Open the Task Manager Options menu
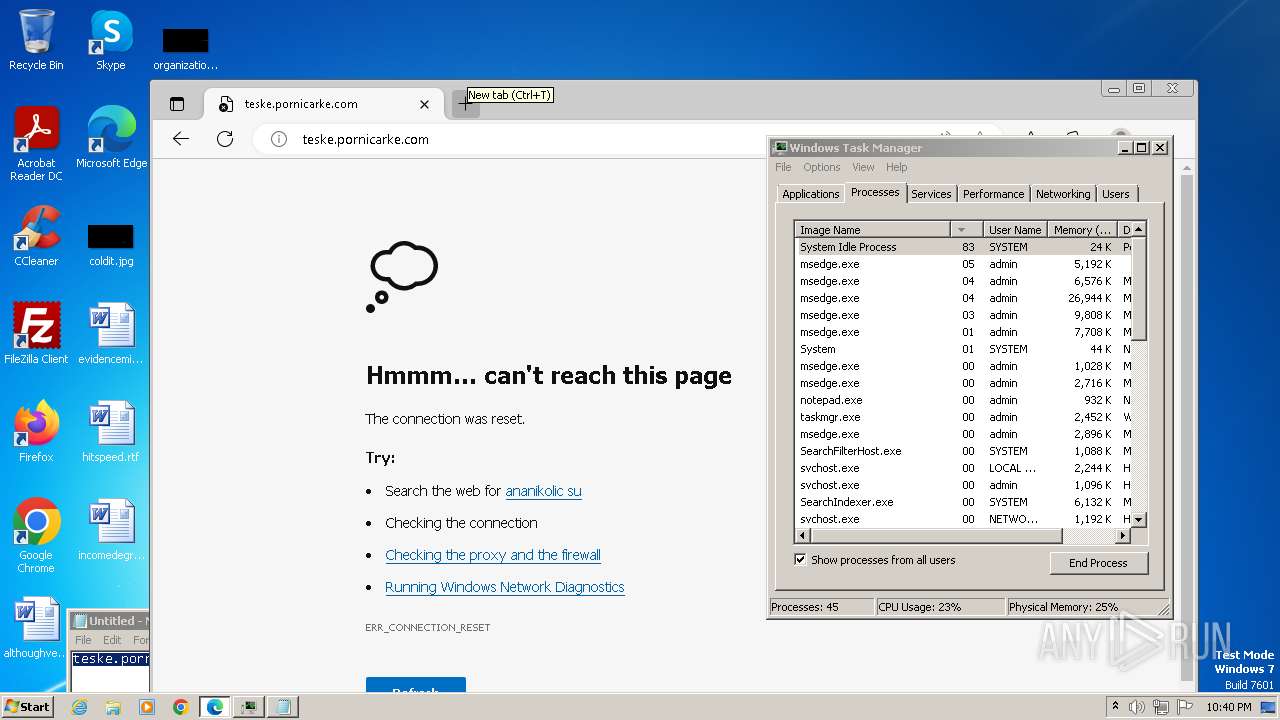 [822, 167]
